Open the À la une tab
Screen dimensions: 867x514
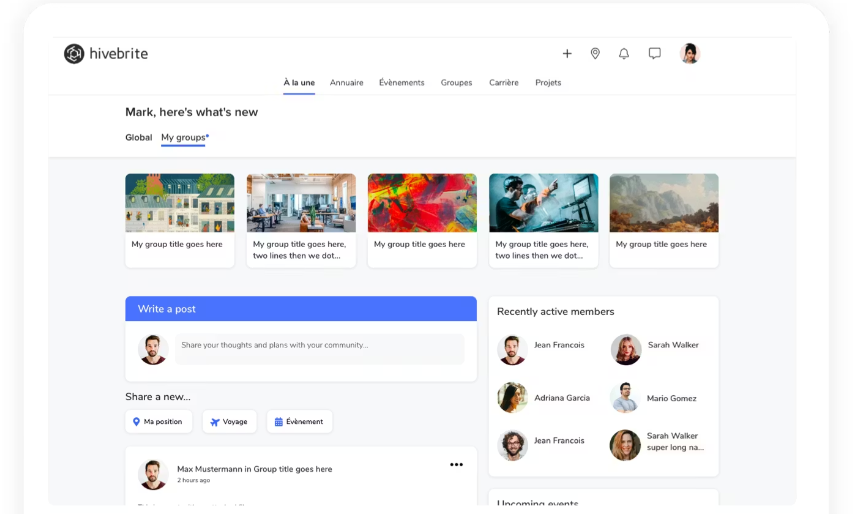299,82
